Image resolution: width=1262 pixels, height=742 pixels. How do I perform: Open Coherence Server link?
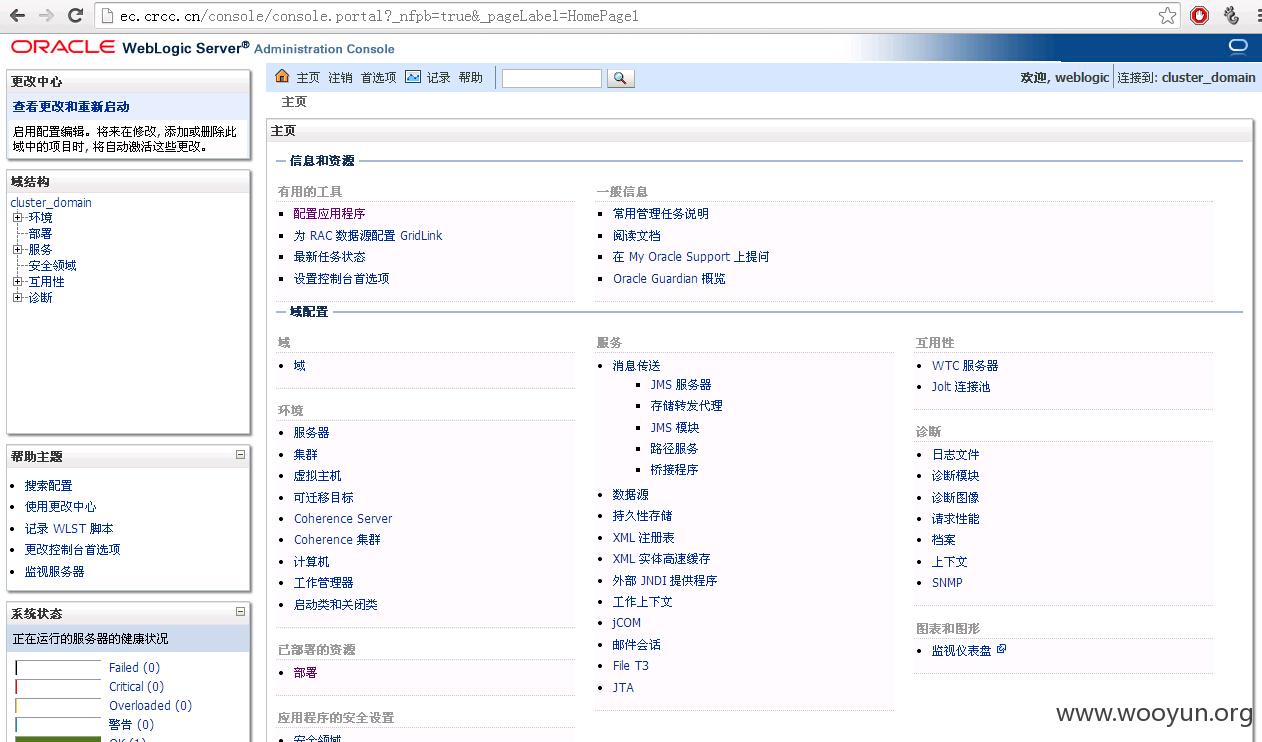coord(343,518)
